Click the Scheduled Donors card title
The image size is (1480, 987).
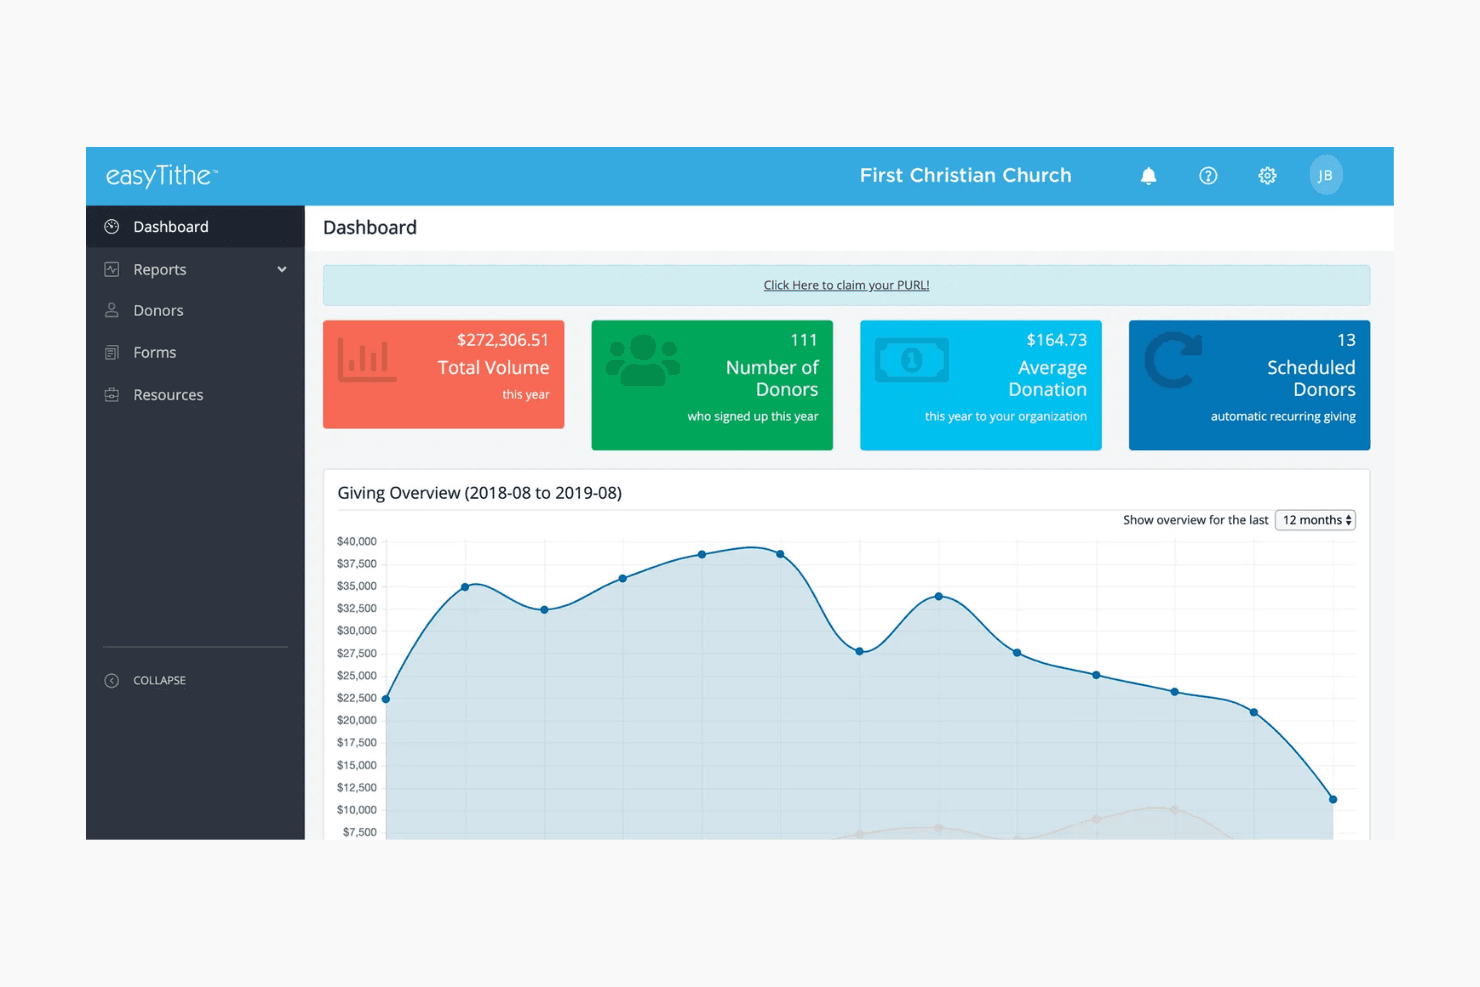click(x=1311, y=379)
